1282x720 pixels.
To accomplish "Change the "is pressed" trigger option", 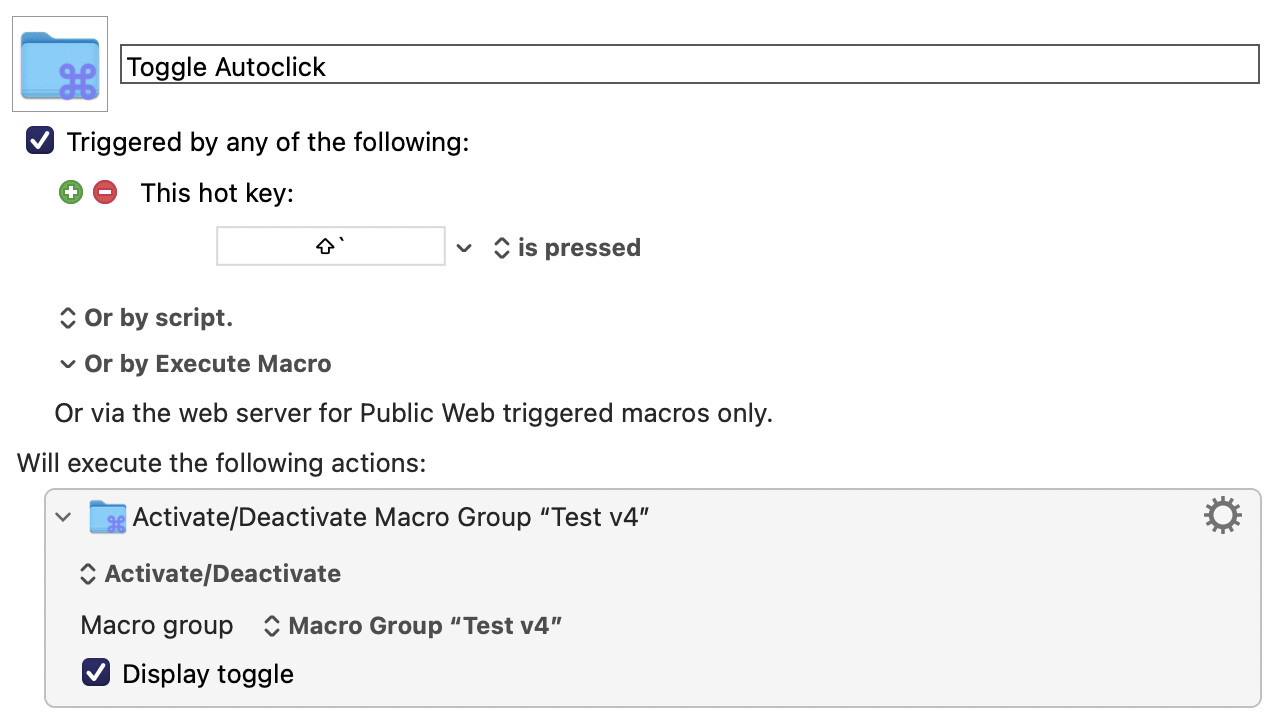I will click(567, 248).
